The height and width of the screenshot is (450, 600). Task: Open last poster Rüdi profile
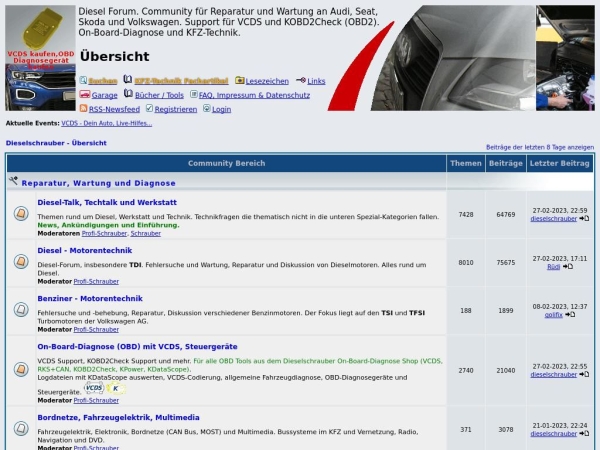553,267
